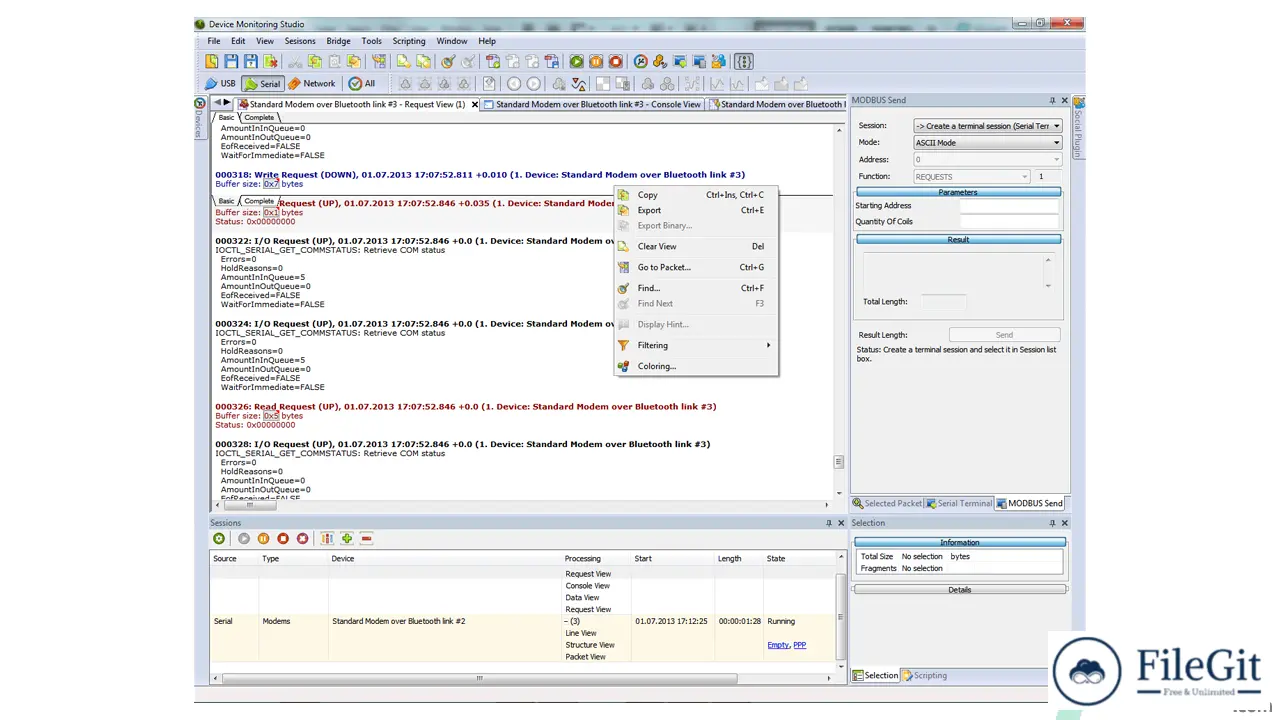Image resolution: width=1280 pixels, height=720 pixels.
Task: Pin the Sessions panel
Action: point(828,523)
